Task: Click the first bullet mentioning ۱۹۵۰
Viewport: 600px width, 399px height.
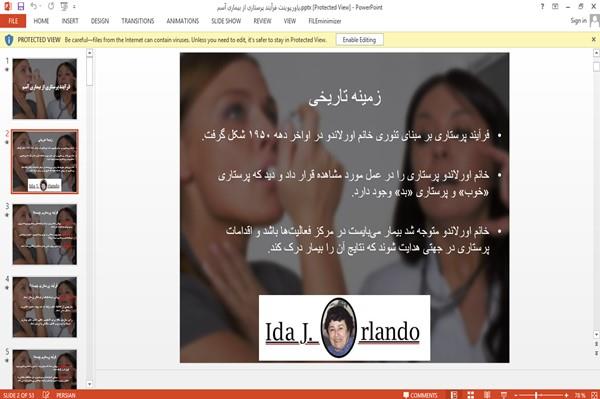Action: pyautogui.click(x=346, y=135)
